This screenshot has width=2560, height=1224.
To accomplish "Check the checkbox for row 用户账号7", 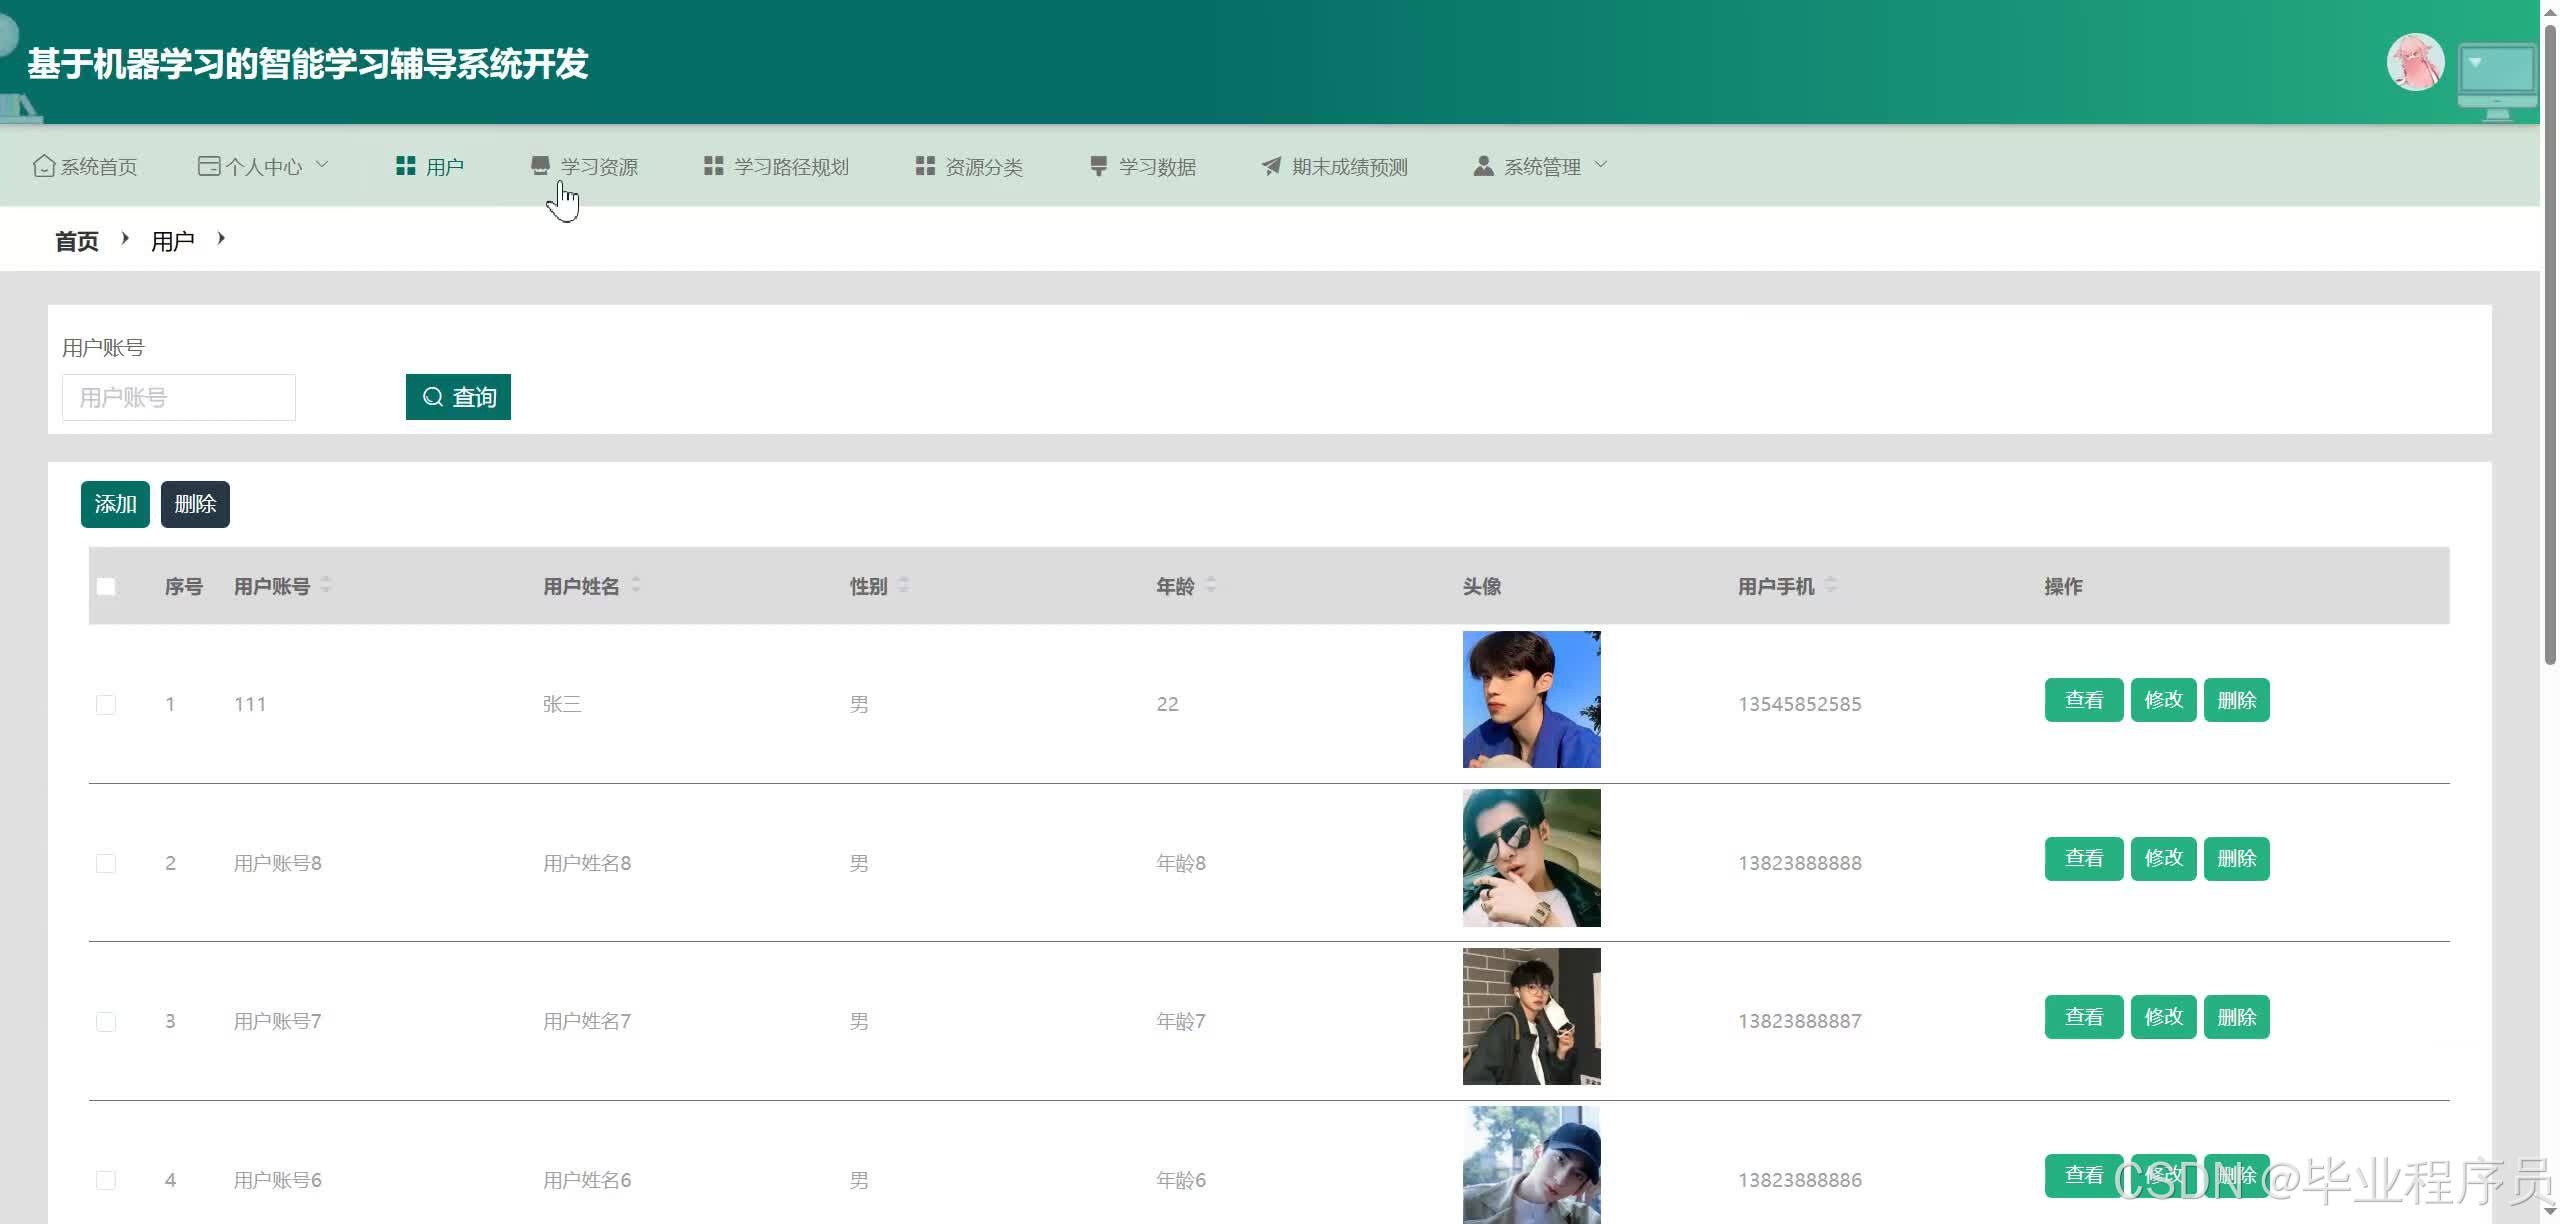I will point(106,1021).
